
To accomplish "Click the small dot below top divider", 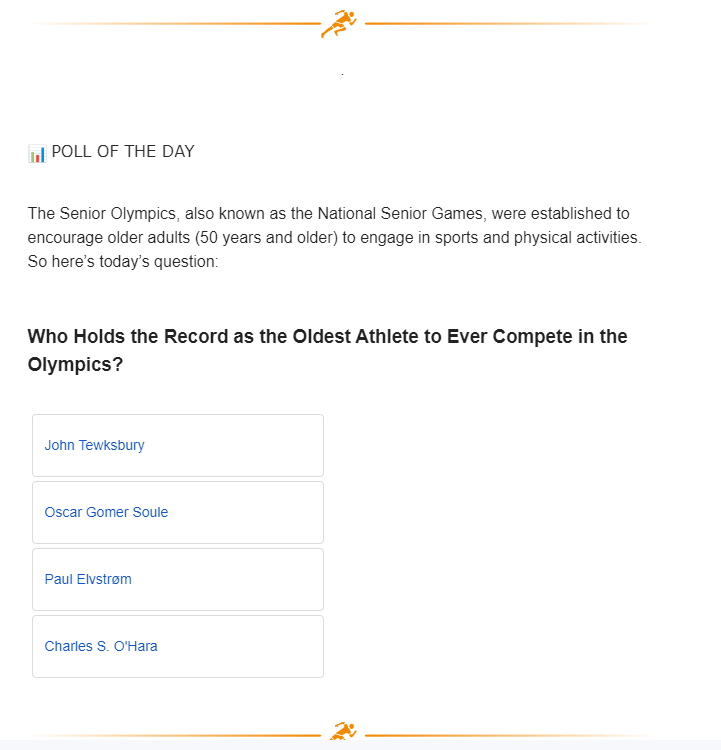I will [342, 75].
